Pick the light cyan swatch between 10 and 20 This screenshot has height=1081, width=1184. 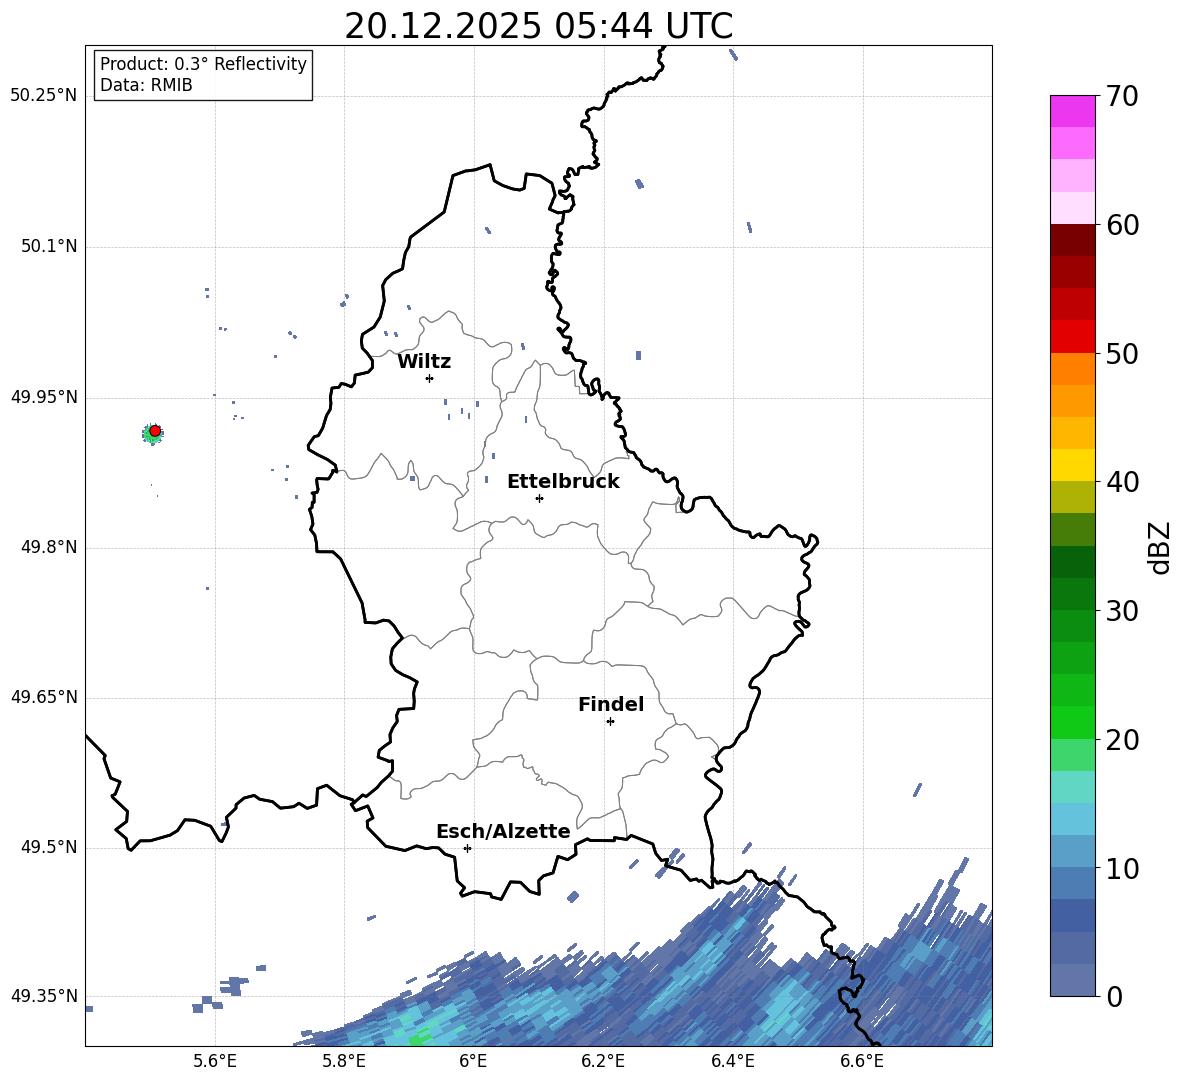click(1072, 819)
